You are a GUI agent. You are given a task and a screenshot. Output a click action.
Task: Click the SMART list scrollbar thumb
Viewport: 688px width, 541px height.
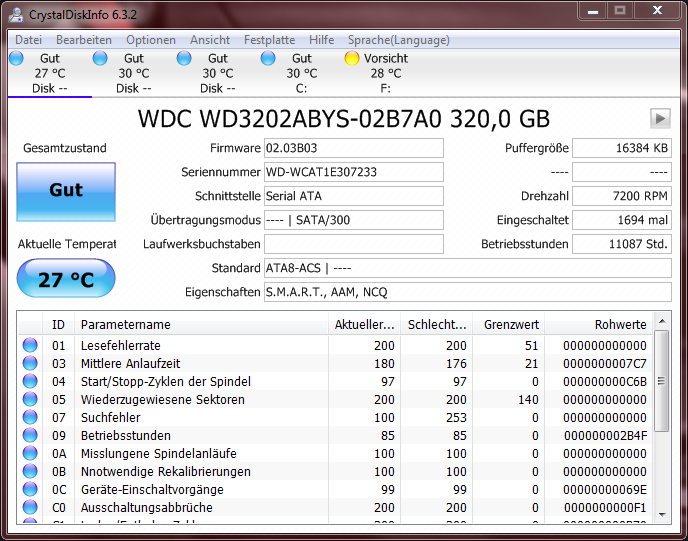[x=662, y=381]
